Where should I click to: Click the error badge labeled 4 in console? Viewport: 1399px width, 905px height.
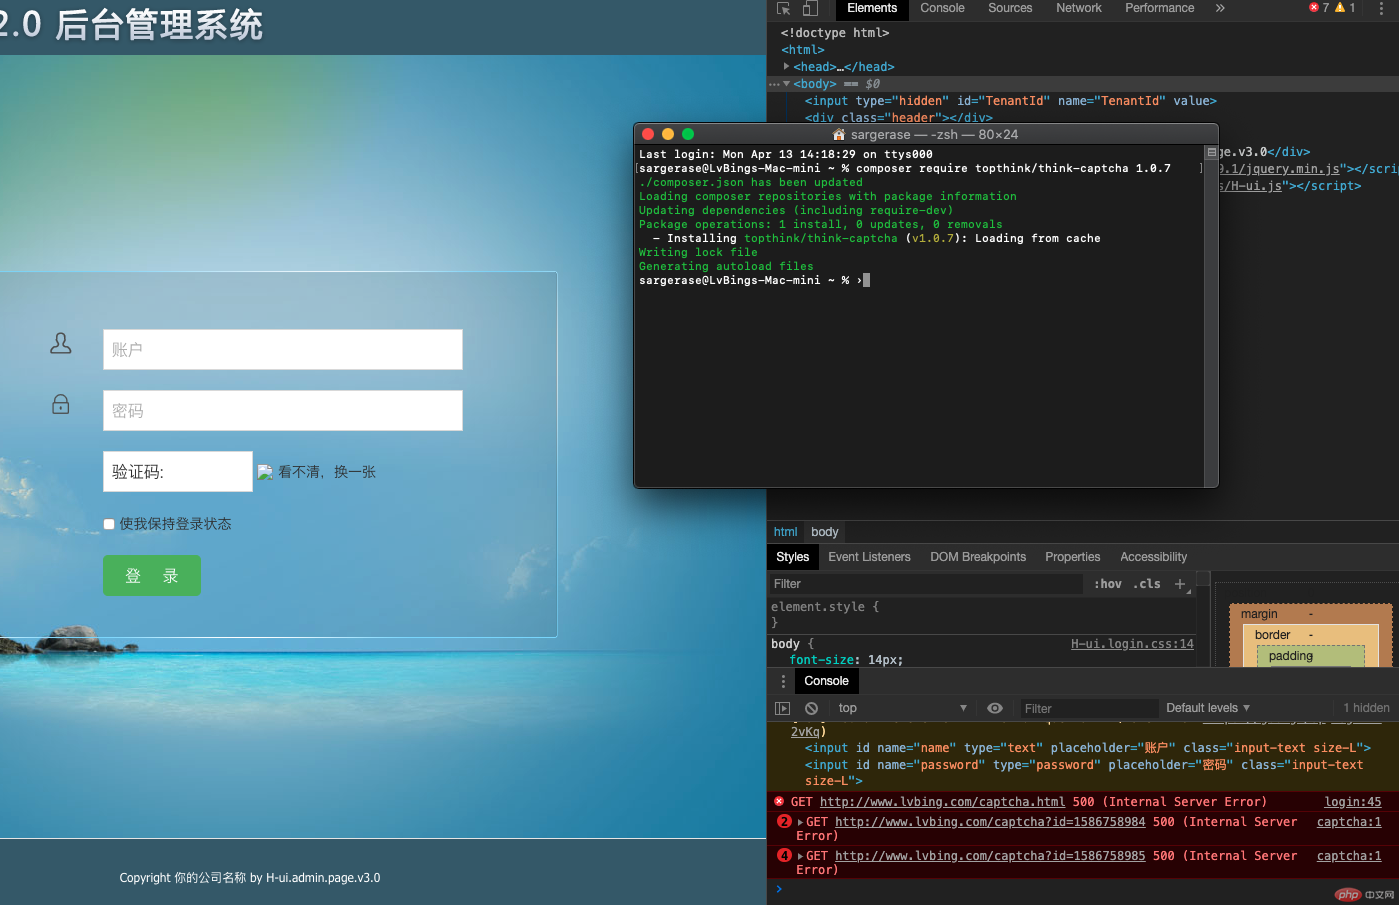785,855
